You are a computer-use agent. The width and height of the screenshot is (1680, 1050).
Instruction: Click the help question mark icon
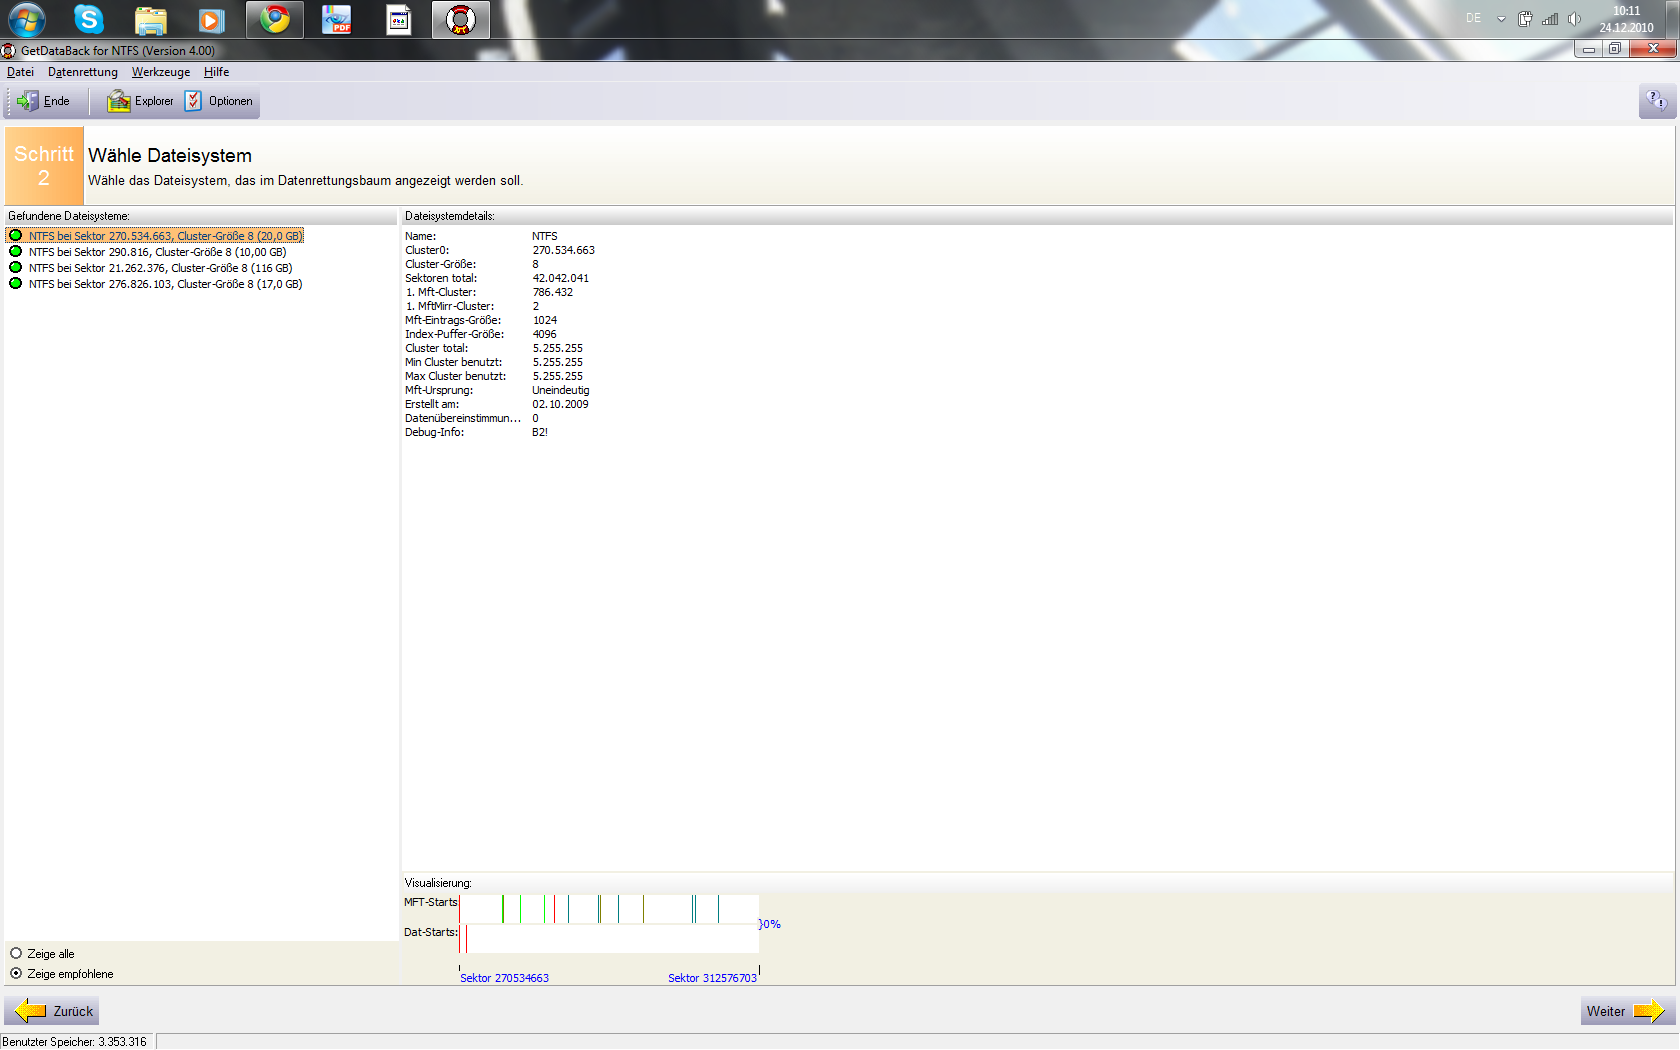1657,101
